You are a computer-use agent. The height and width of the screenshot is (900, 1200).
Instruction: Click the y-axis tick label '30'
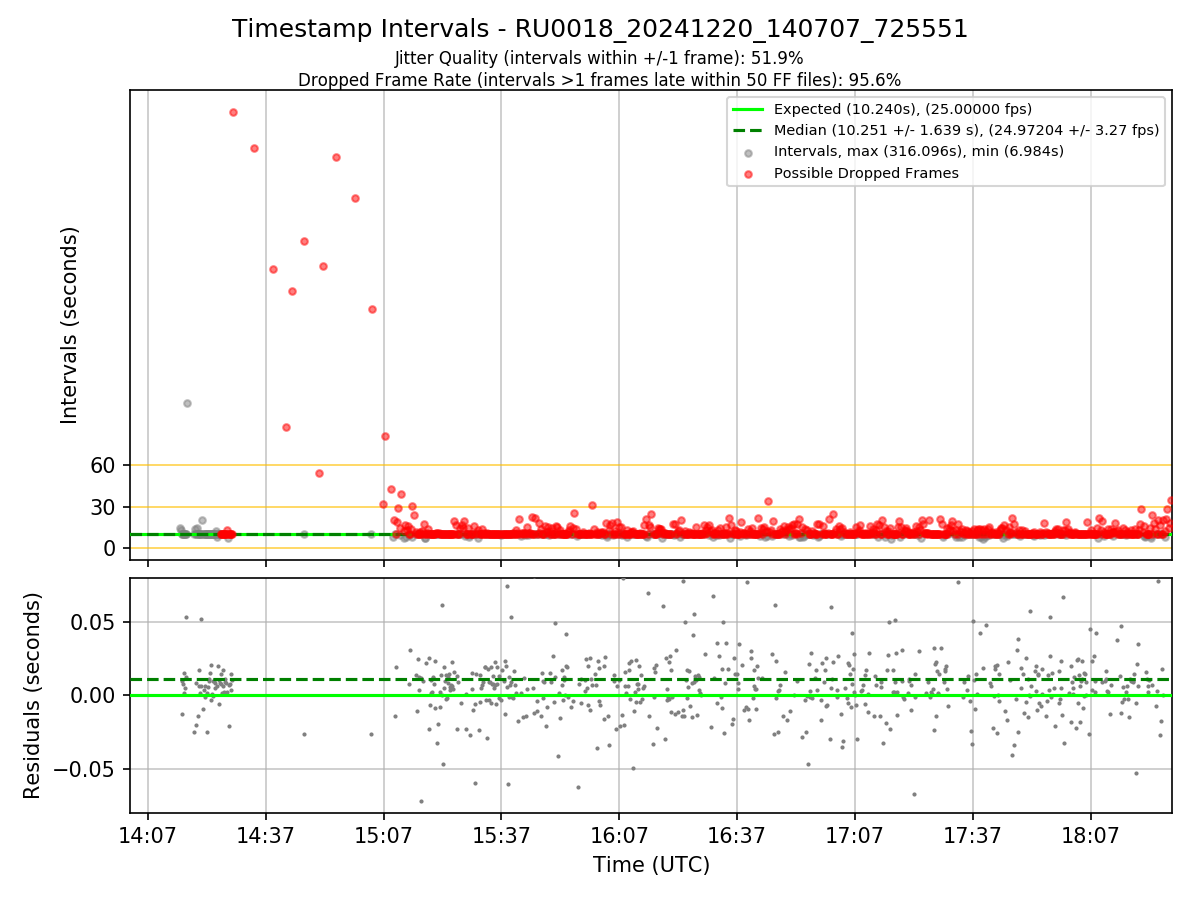[103, 507]
